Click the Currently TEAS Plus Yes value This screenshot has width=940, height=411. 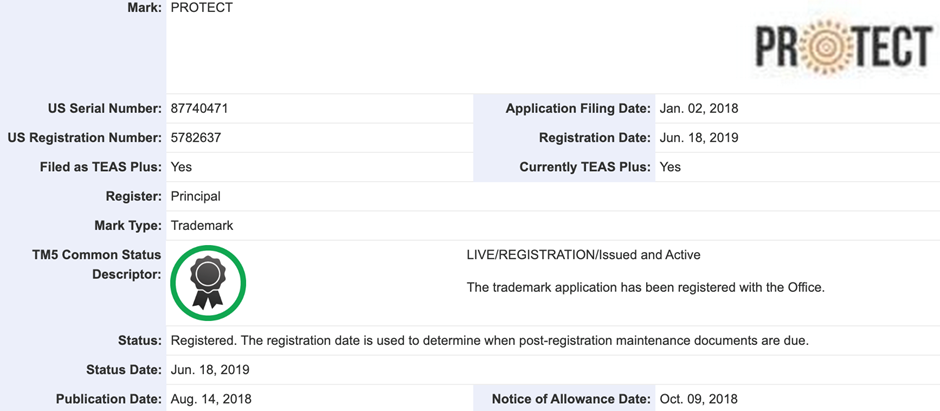click(670, 167)
